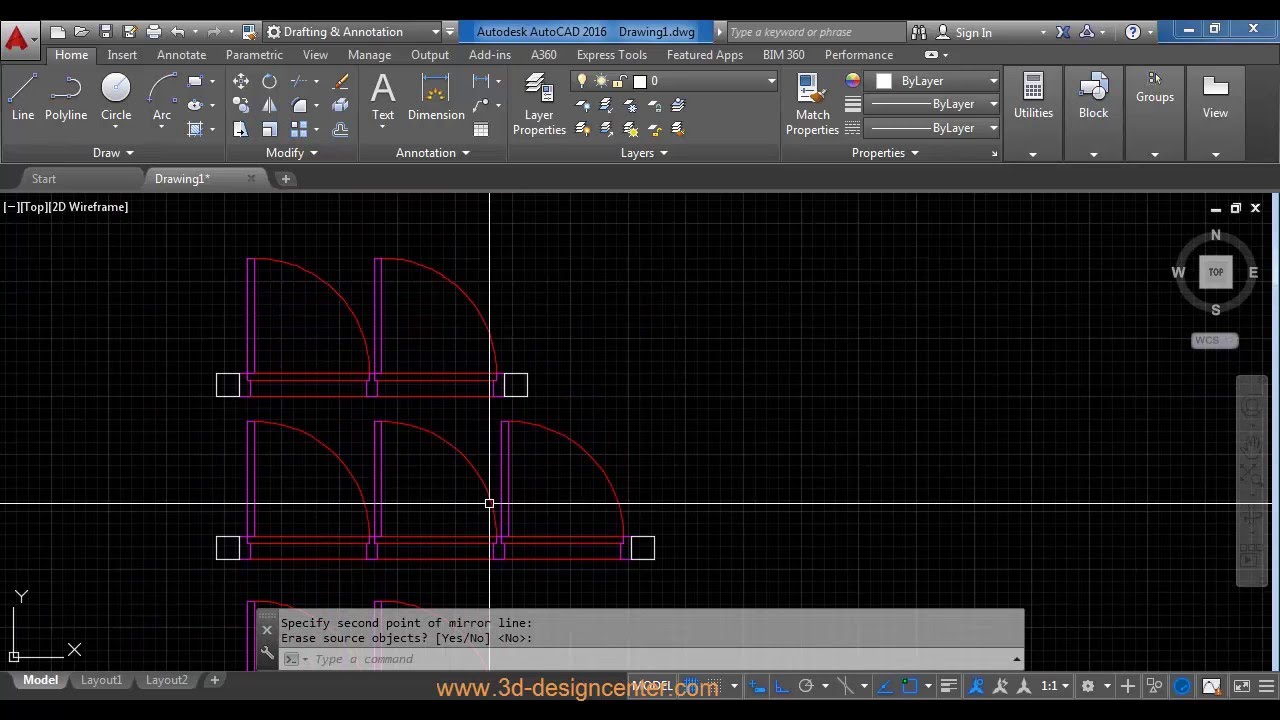Expand the Annotation panel
This screenshot has width=1280, height=720.
[432, 153]
